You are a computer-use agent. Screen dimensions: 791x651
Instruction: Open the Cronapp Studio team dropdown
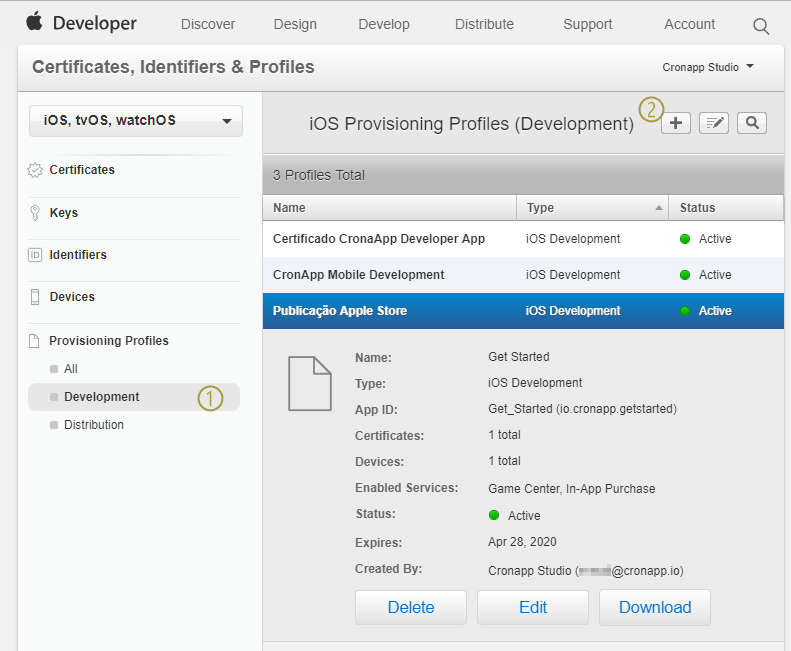click(708, 67)
